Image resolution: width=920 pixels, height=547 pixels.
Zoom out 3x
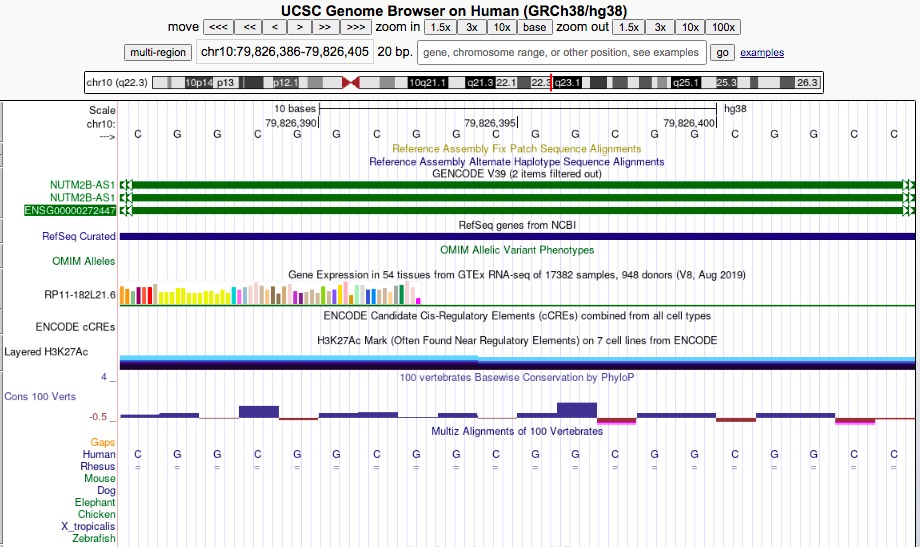click(660, 27)
